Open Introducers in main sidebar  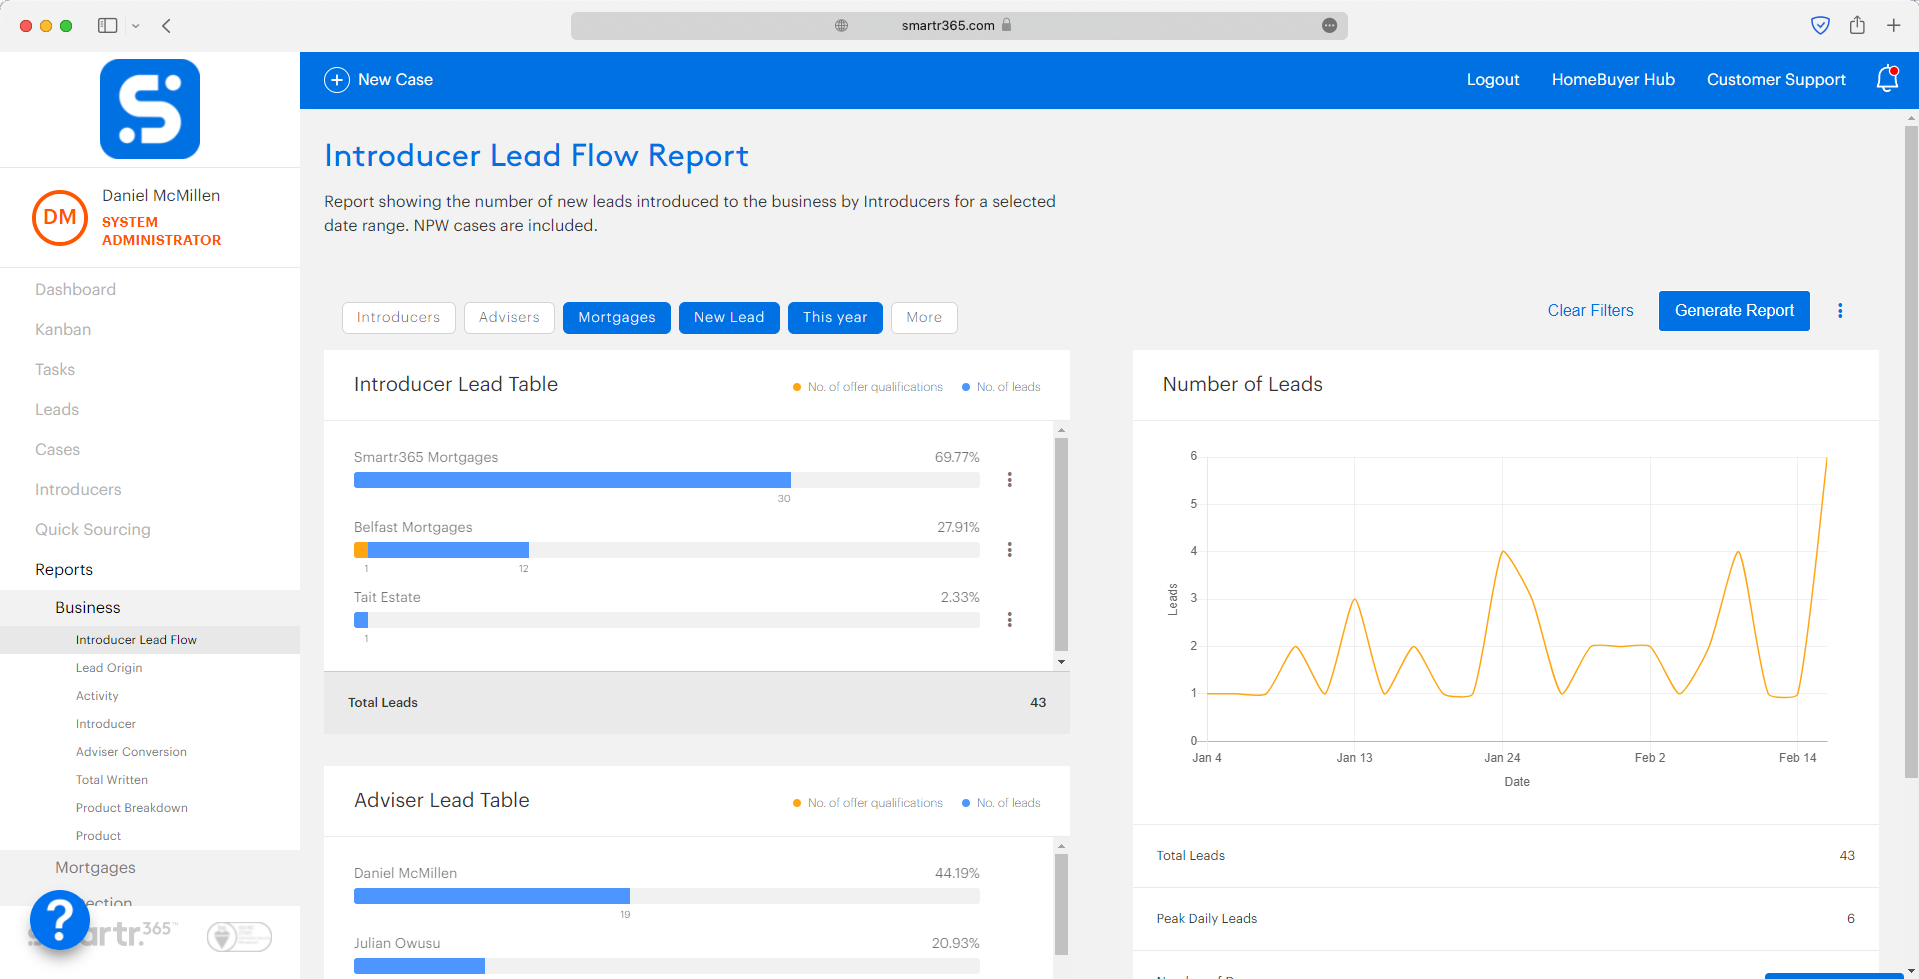click(x=78, y=489)
